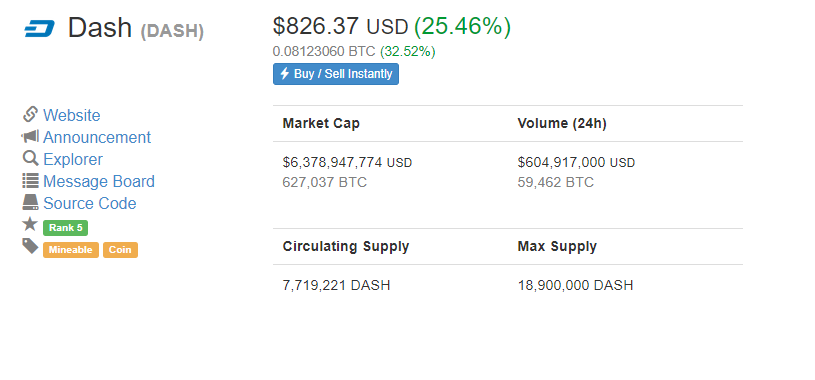Click the megaphone icon beside Announcement
The width and height of the screenshot is (815, 380).
[30, 137]
